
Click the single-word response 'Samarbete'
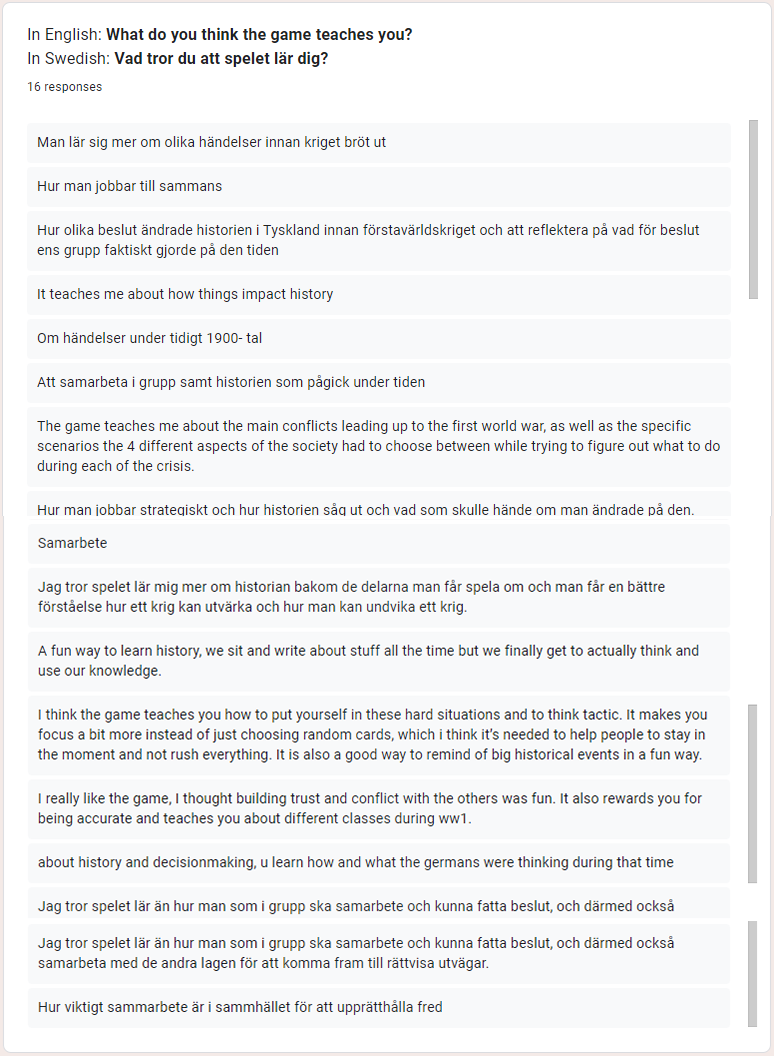point(379,543)
